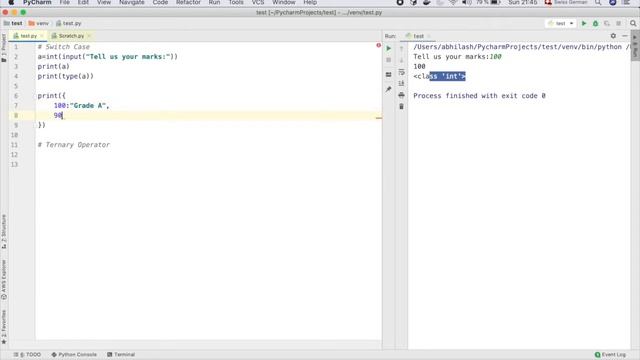640x360 pixels.
Task: Click gutter line number 13
Action: [14, 164]
